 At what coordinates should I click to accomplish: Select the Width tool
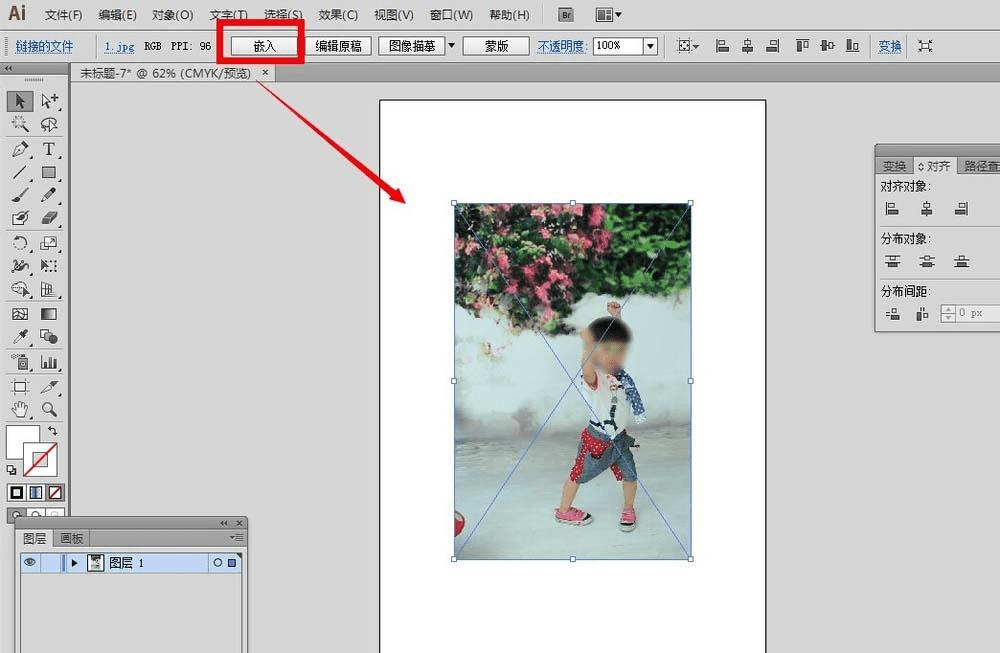[20, 266]
